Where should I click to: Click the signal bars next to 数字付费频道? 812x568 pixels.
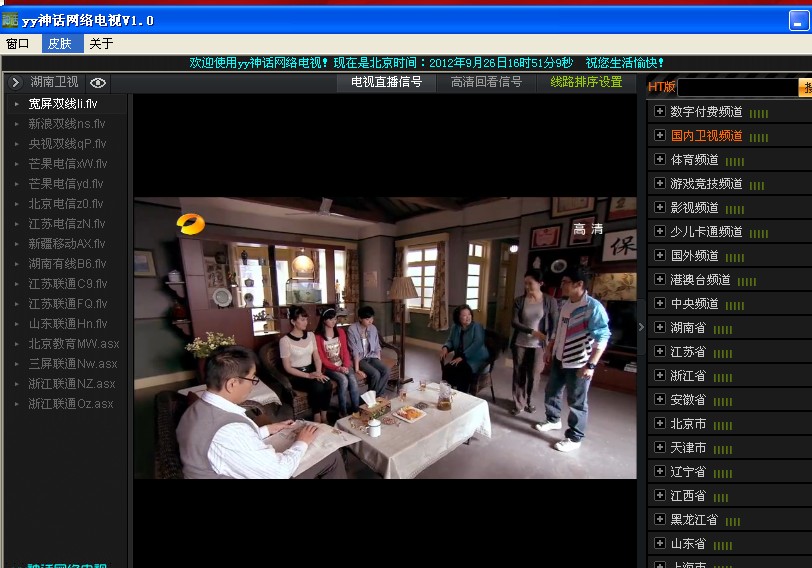point(759,113)
